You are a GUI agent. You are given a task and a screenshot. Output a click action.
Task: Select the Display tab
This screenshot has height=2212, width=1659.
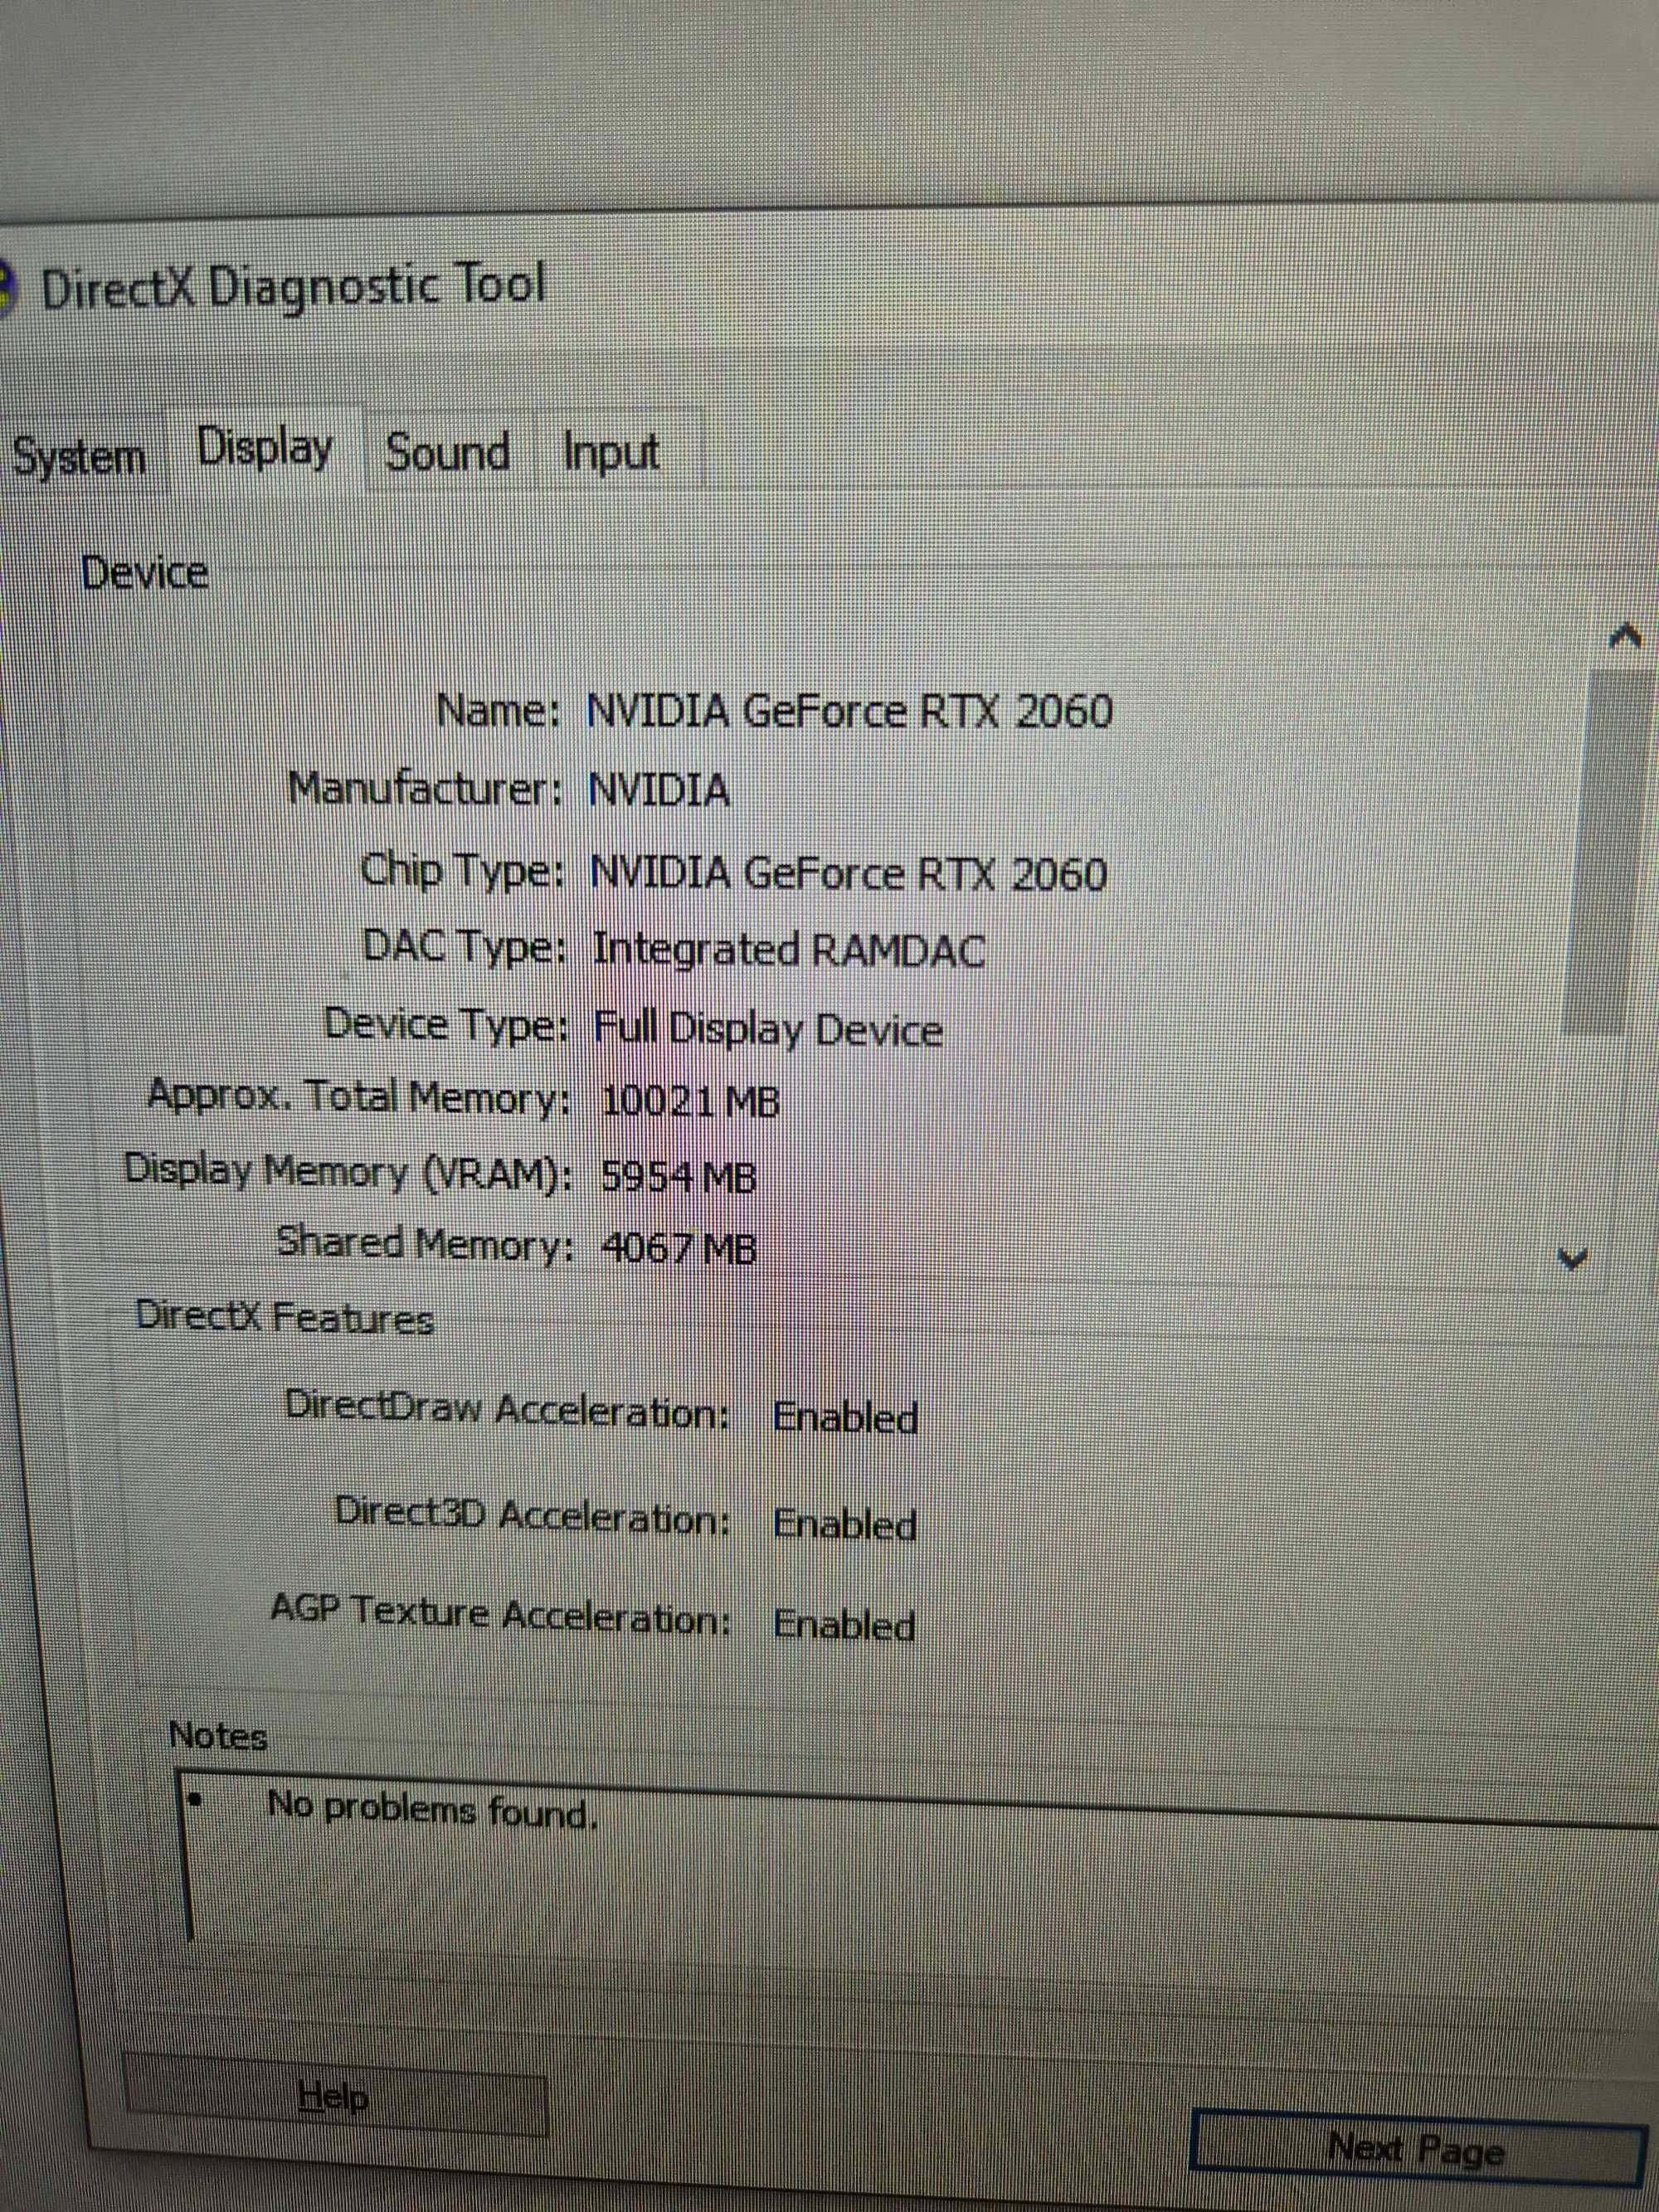pos(265,448)
